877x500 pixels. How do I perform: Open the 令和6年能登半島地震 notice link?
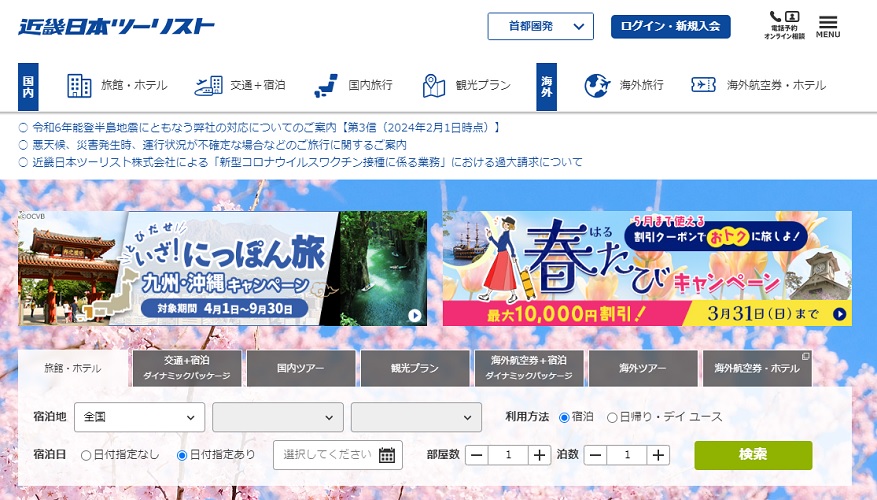267,128
